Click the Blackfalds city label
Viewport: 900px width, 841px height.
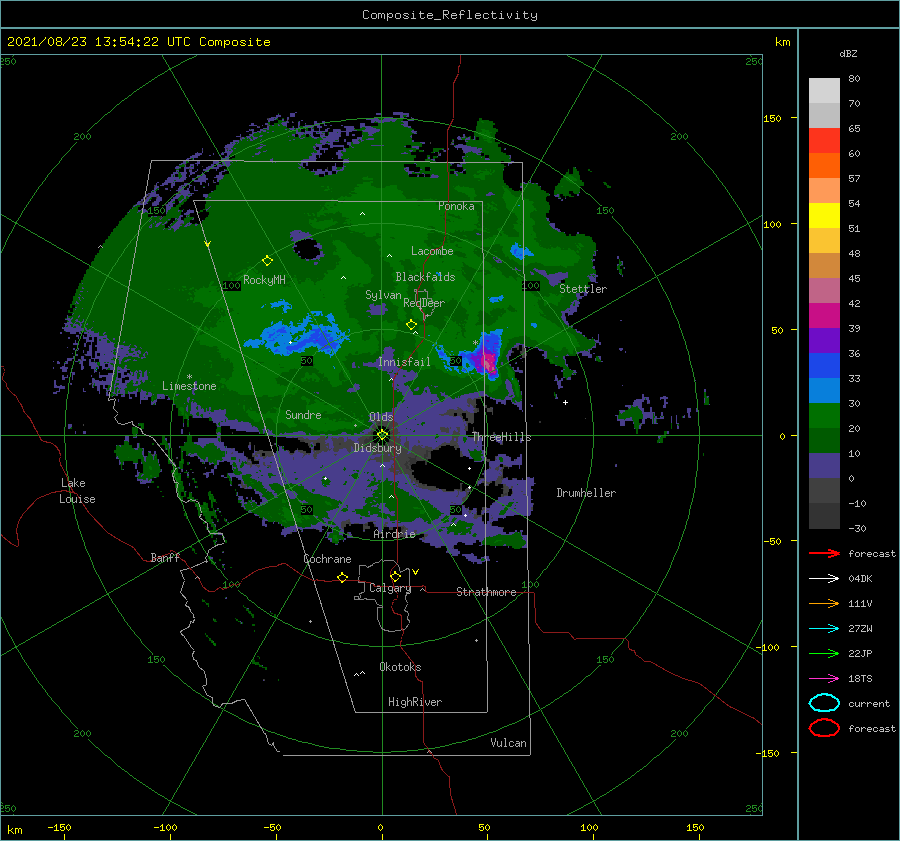point(425,277)
